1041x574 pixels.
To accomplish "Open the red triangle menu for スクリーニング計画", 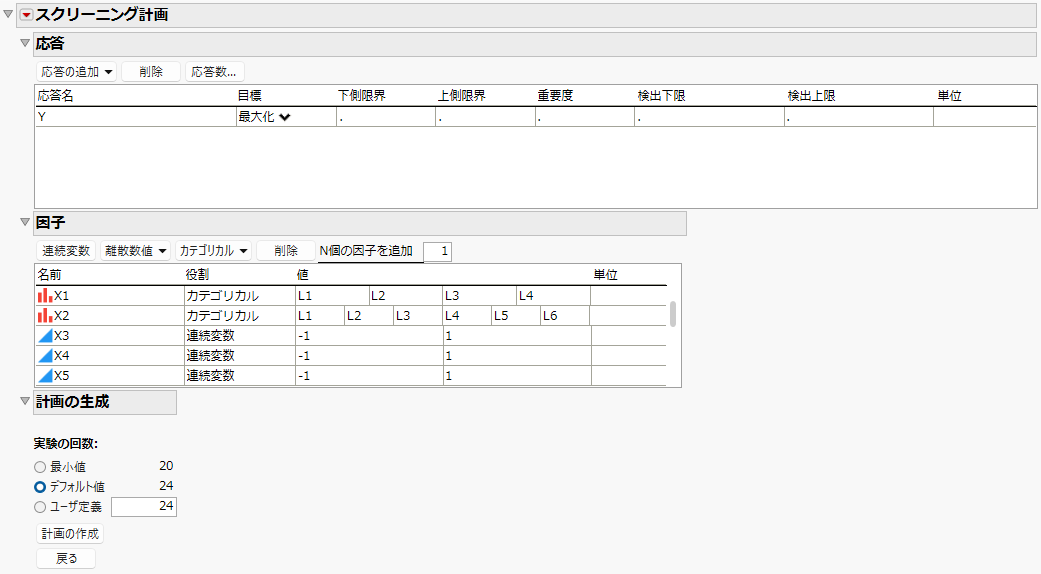I will tap(27, 15).
